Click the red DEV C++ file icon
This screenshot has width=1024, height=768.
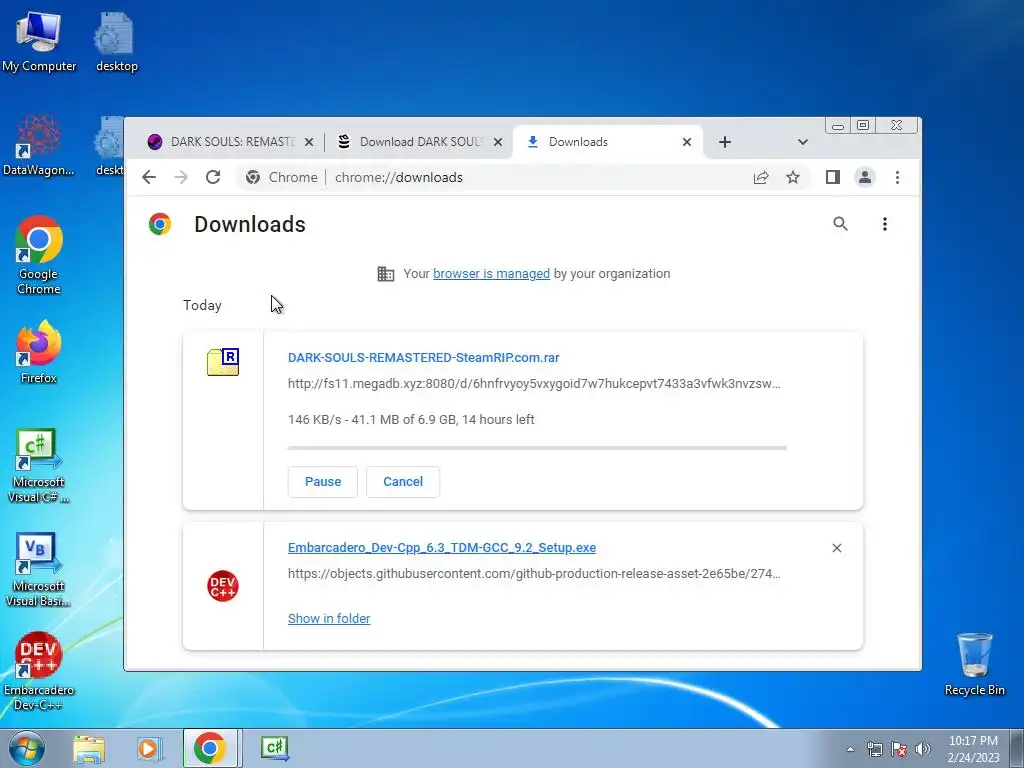click(x=223, y=586)
